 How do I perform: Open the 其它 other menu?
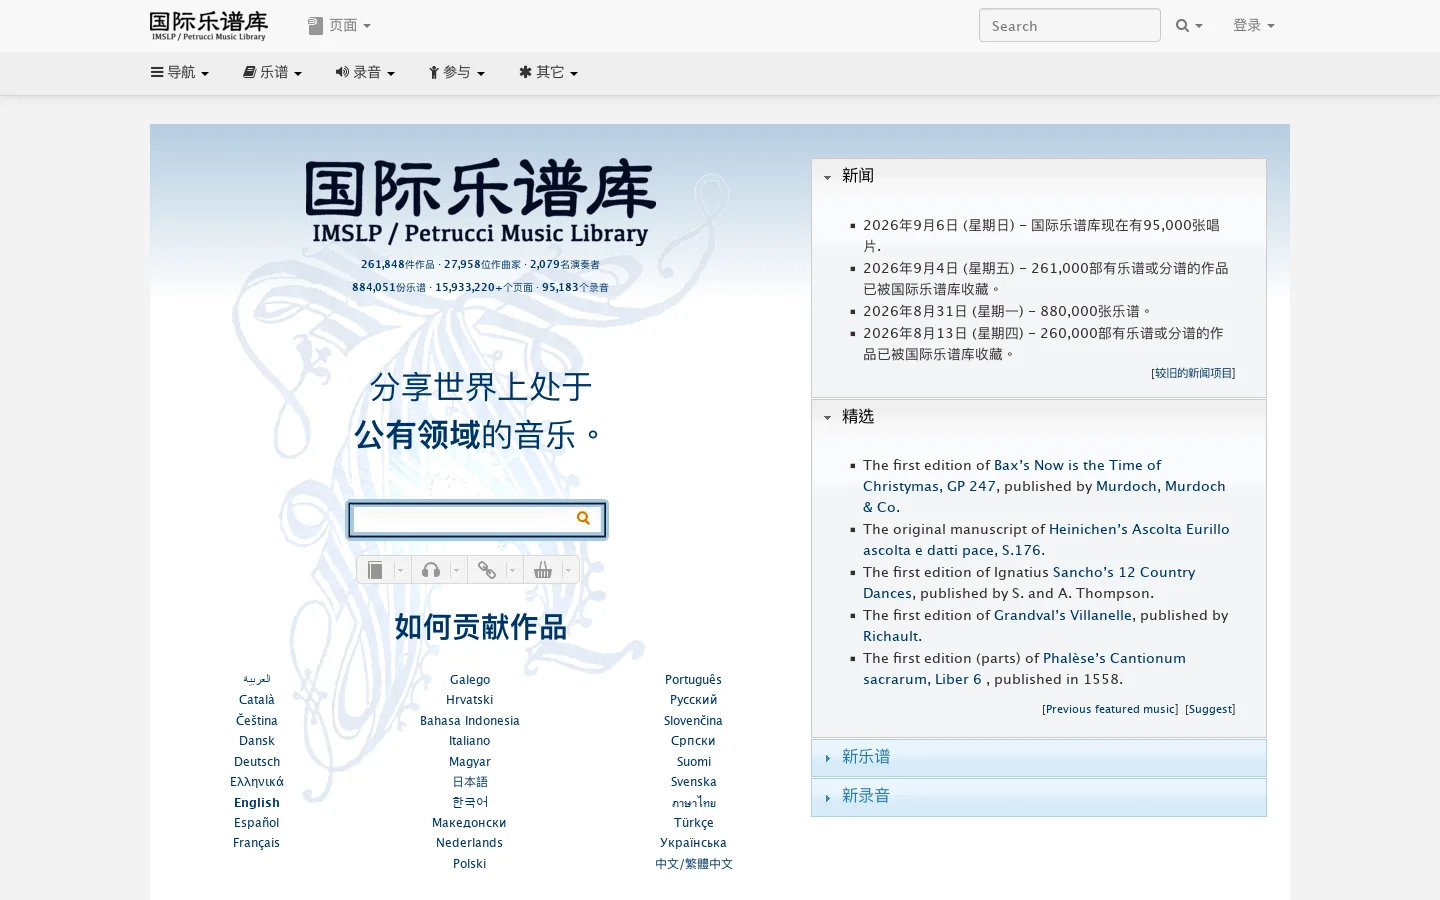548,72
